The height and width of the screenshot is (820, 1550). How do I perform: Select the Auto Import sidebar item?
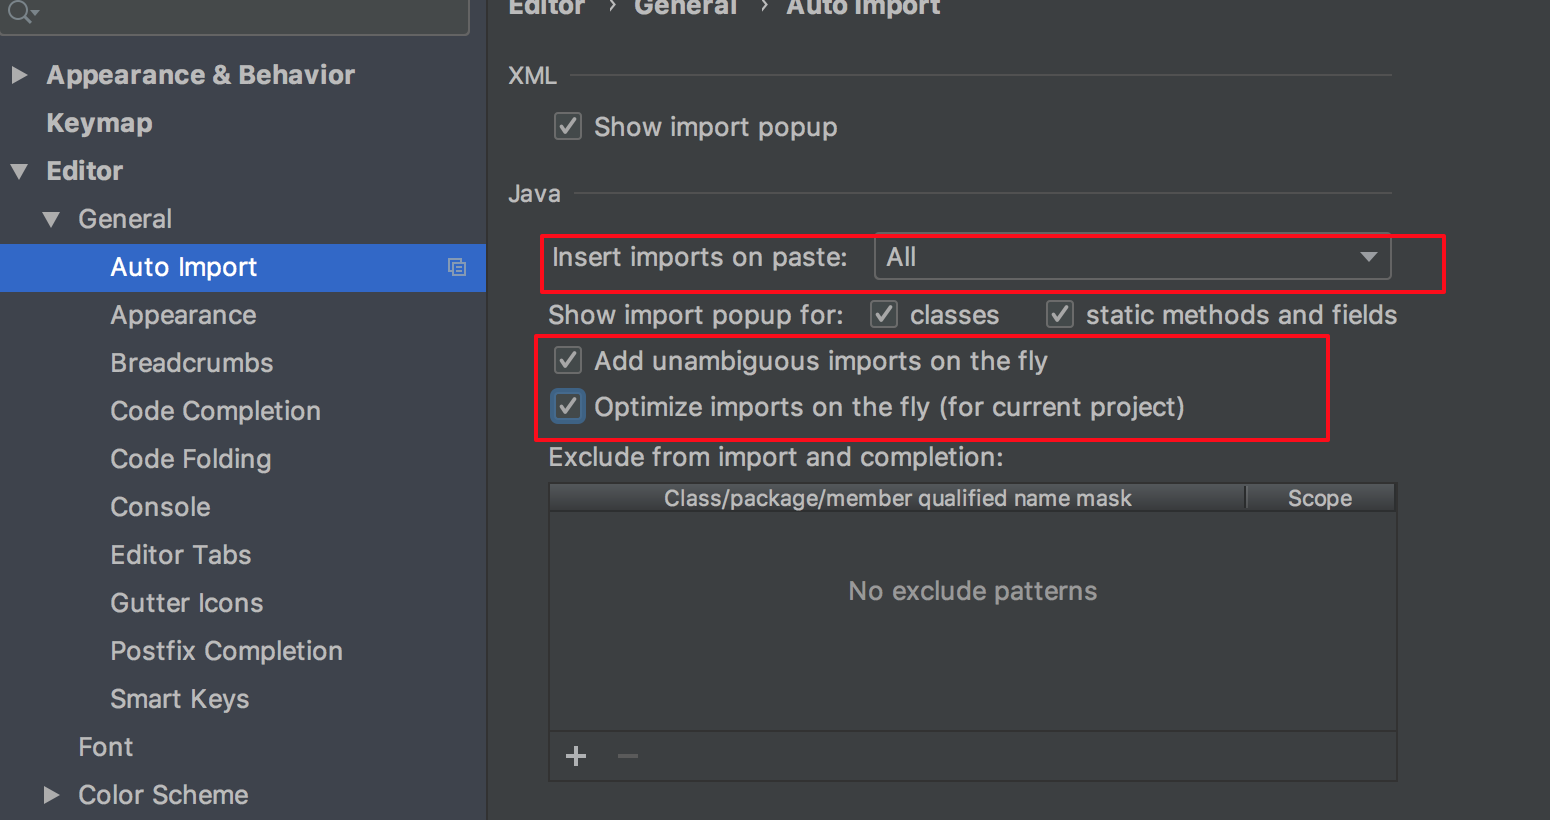click(184, 267)
